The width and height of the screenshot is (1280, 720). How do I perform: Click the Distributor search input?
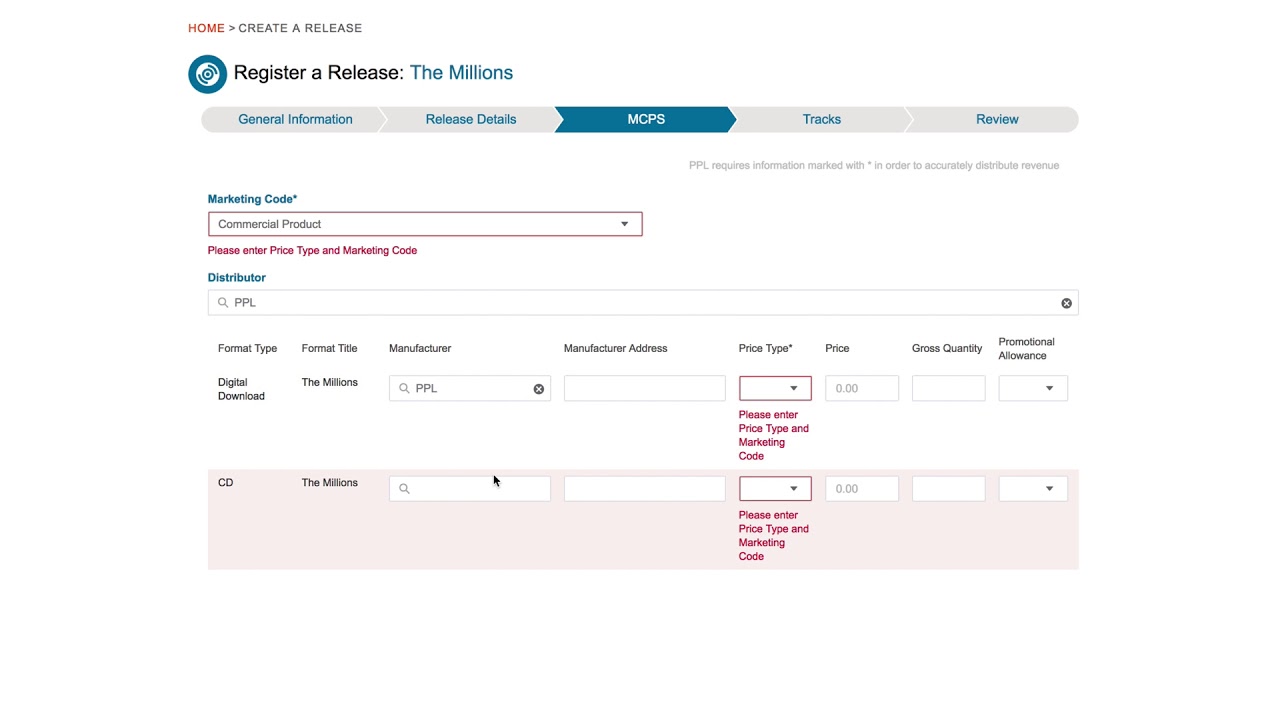[x=643, y=303]
